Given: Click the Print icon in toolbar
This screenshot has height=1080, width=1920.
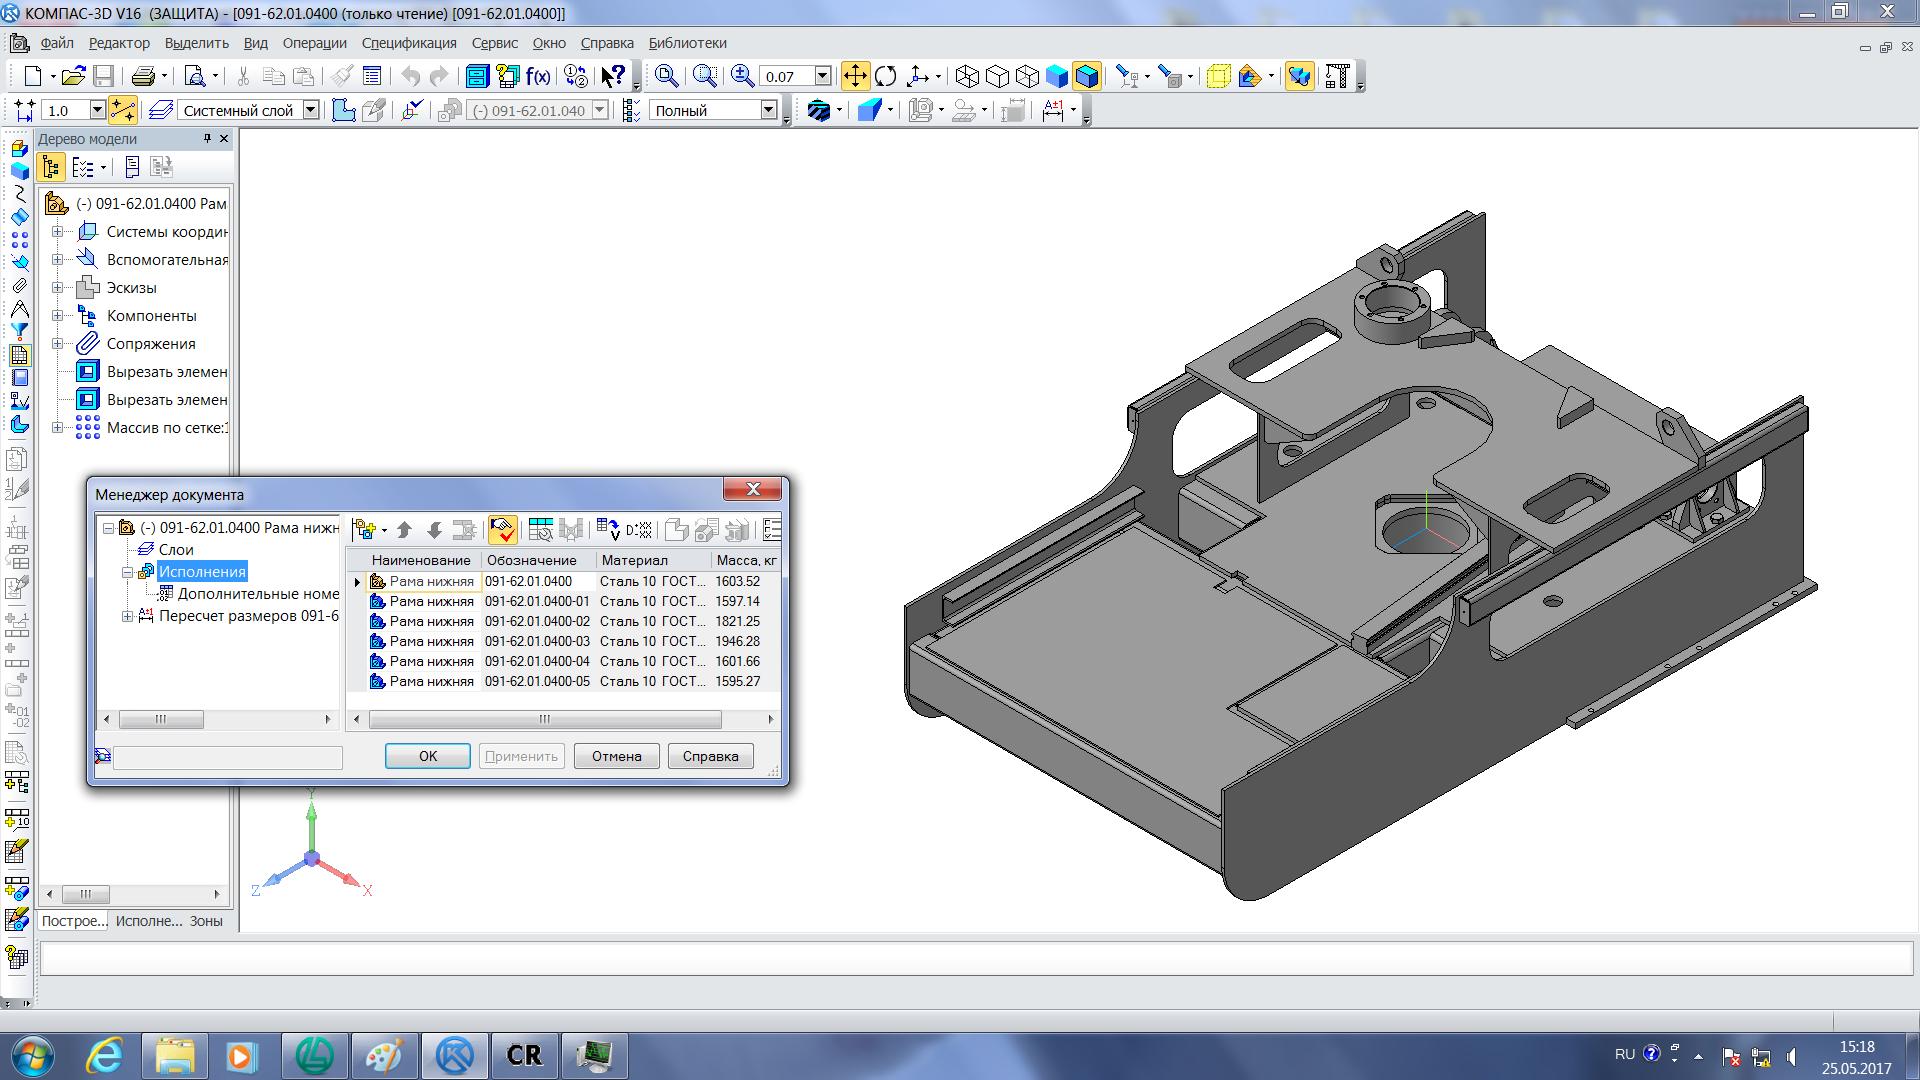Looking at the screenshot, I should coord(143,76).
